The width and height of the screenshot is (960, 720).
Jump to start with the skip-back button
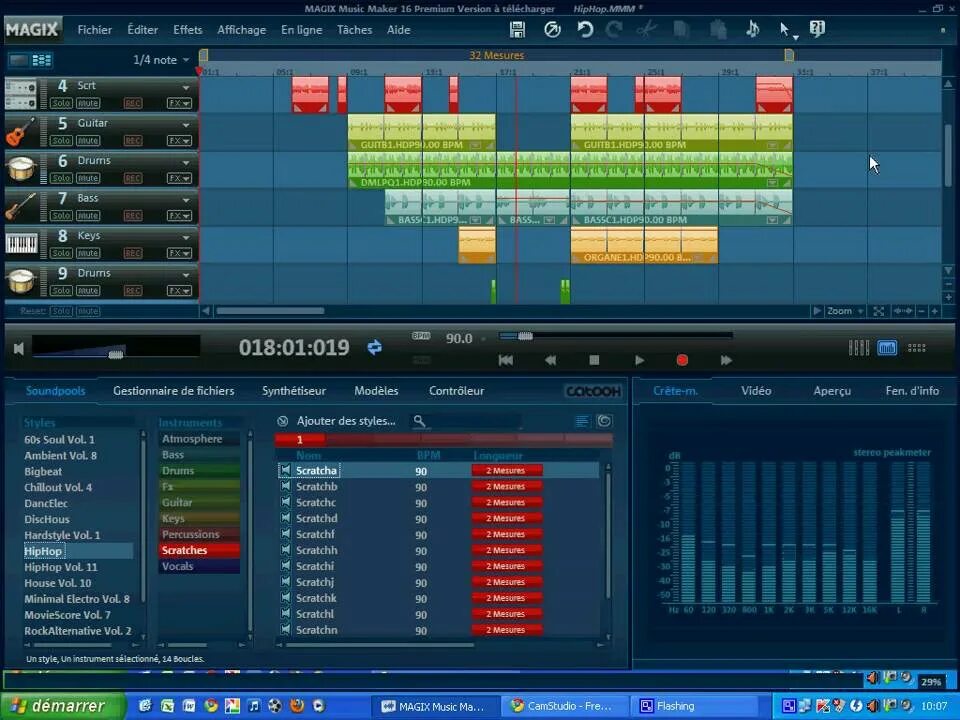point(505,360)
